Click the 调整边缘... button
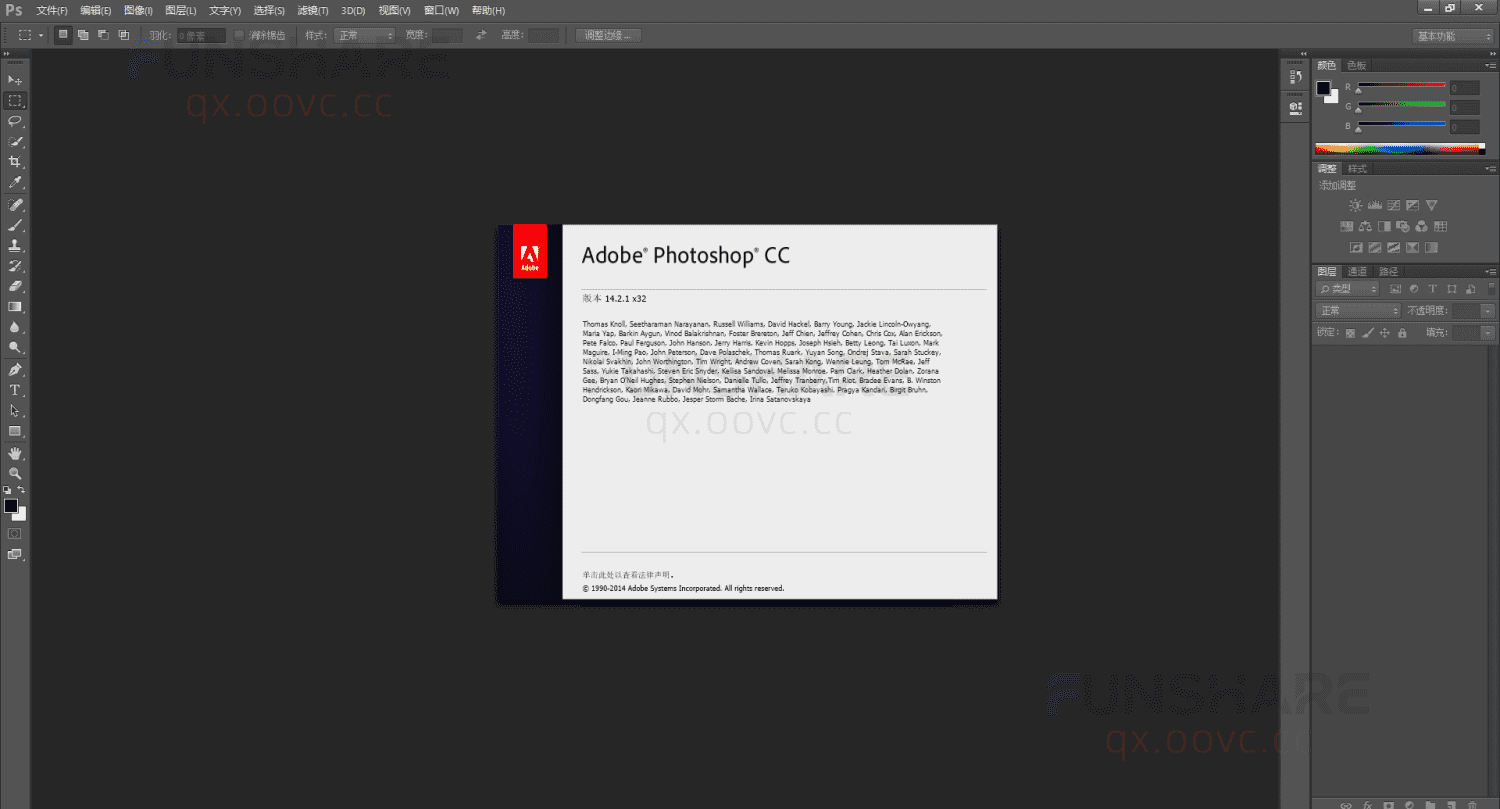Image resolution: width=1500 pixels, height=809 pixels. pos(608,35)
